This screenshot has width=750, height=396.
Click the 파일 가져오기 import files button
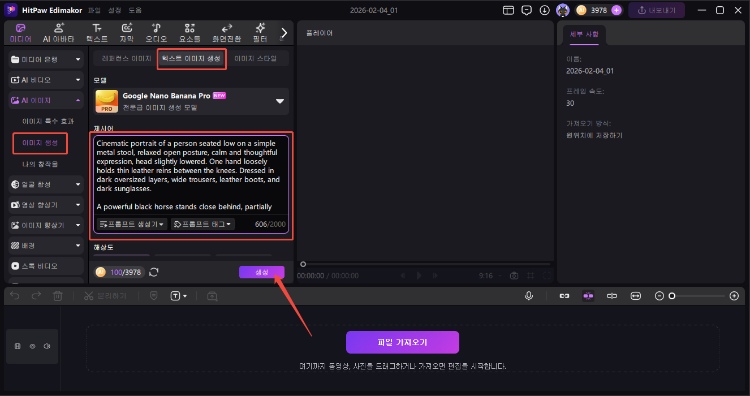(x=402, y=342)
